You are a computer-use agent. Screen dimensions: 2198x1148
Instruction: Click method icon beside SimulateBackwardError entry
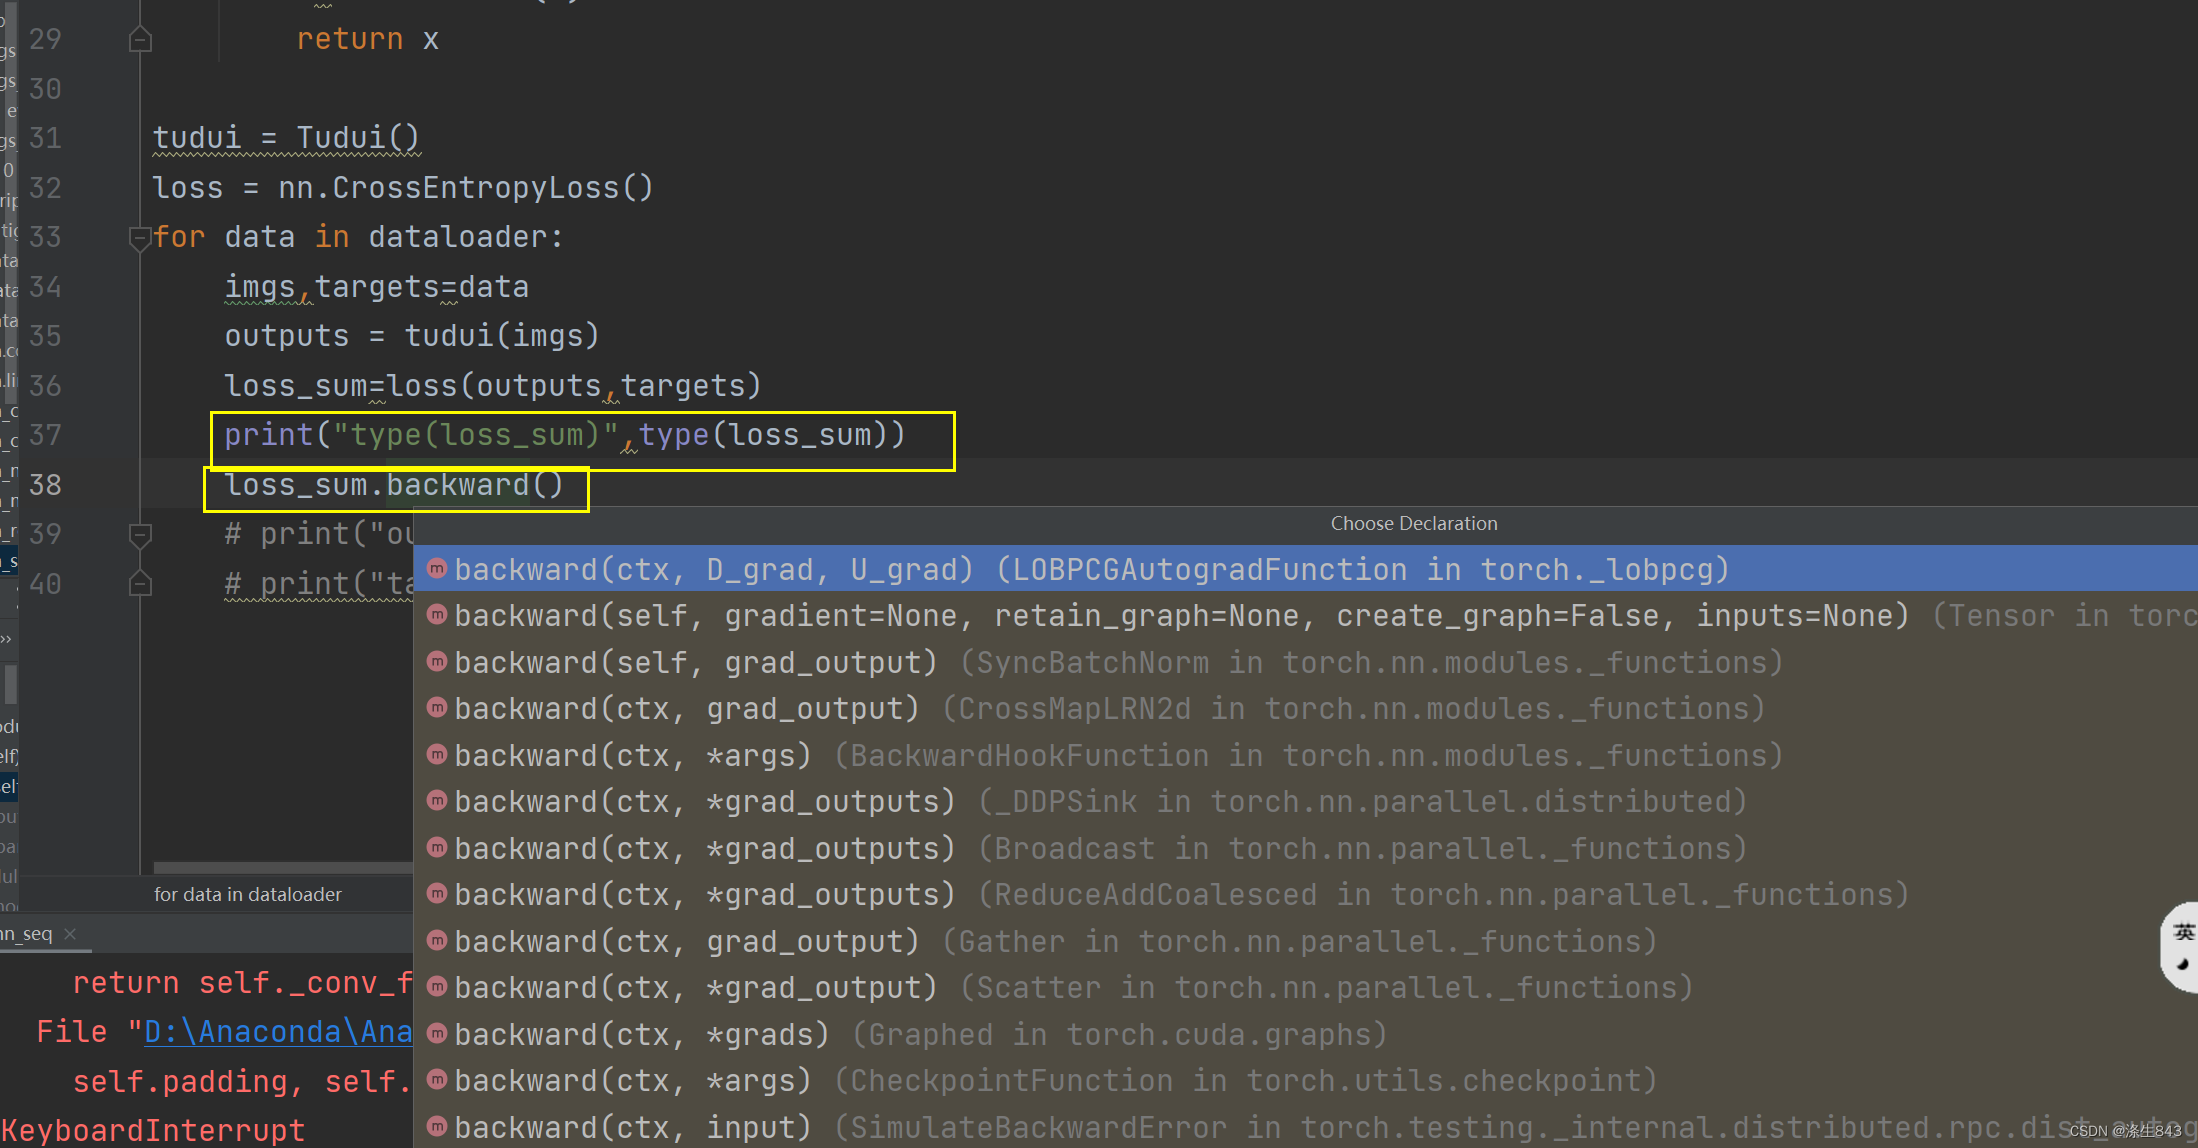(436, 1127)
